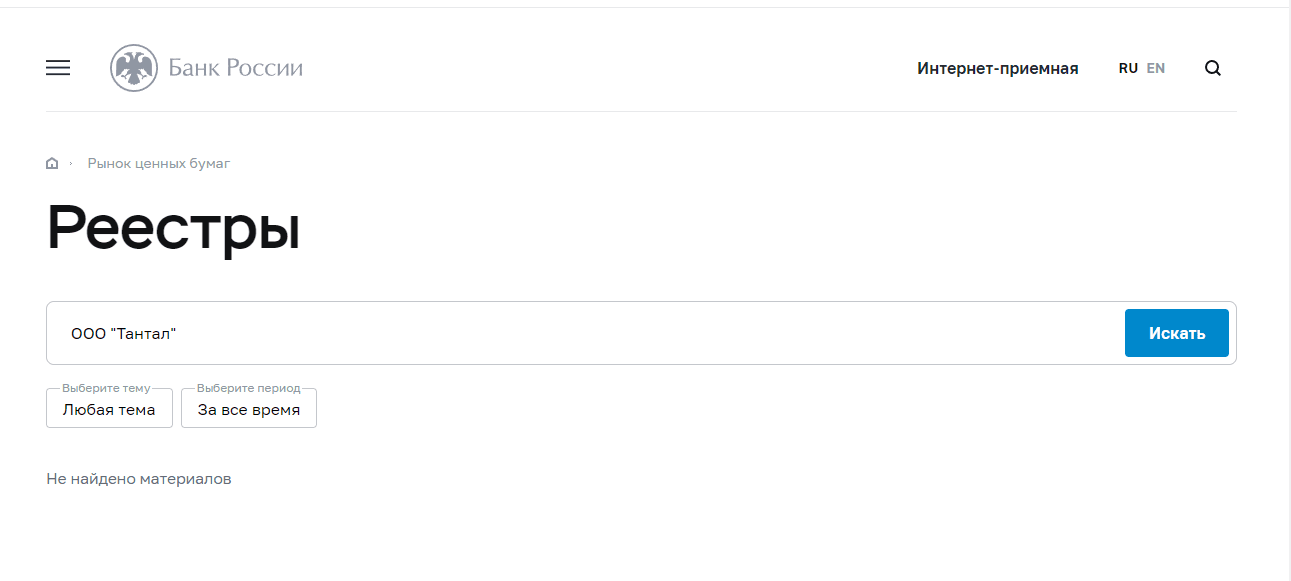Click the "Реестры" page heading
This screenshot has width=1291, height=581.
[173, 228]
